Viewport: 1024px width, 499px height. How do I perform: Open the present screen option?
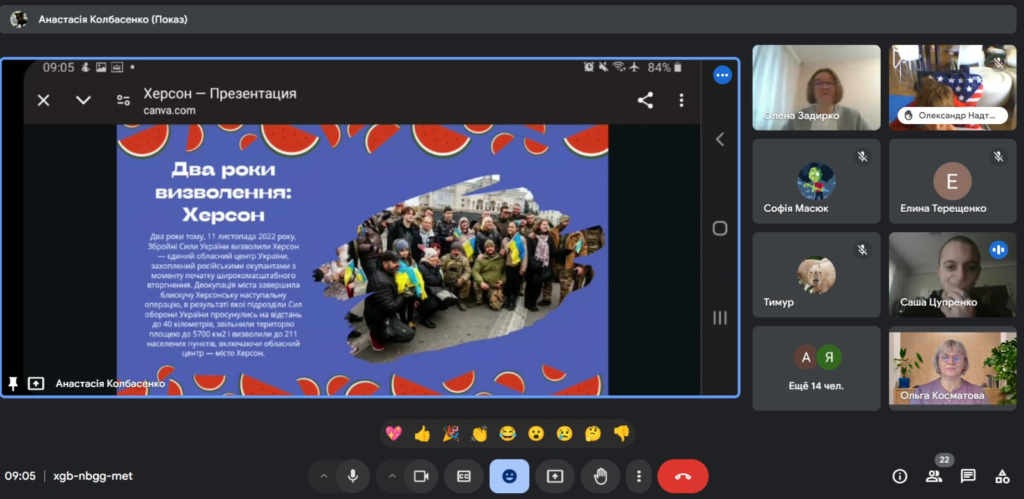555,476
